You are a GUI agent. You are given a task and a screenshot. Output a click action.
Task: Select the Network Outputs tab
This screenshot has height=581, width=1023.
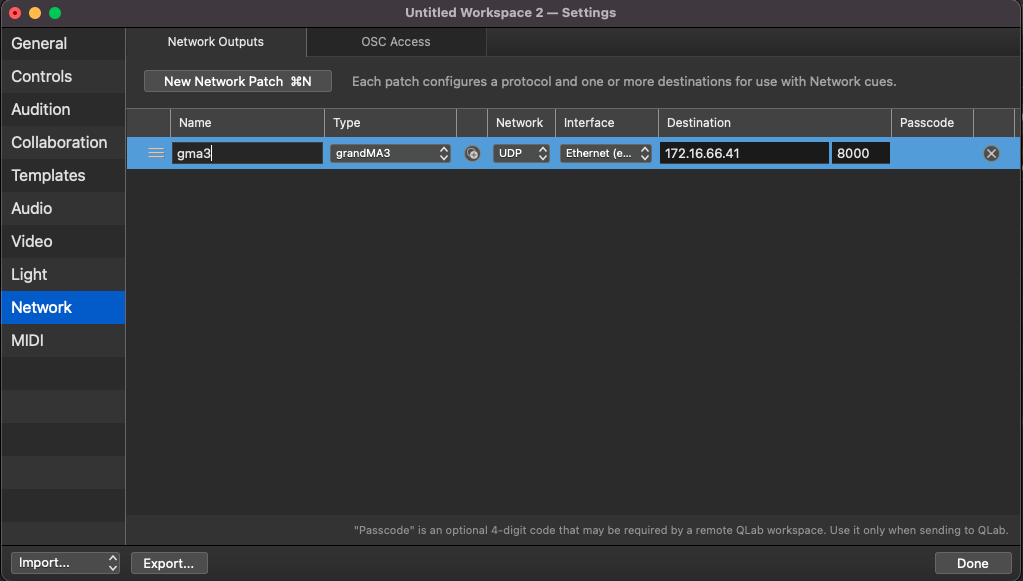point(216,42)
